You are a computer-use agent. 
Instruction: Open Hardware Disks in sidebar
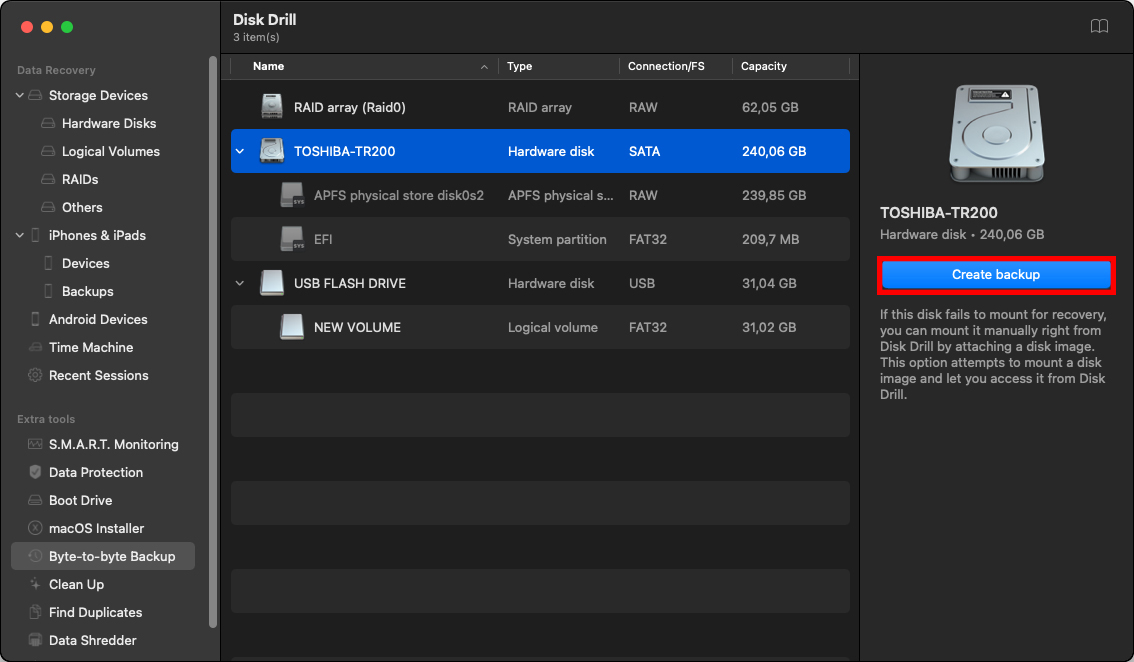coord(109,124)
